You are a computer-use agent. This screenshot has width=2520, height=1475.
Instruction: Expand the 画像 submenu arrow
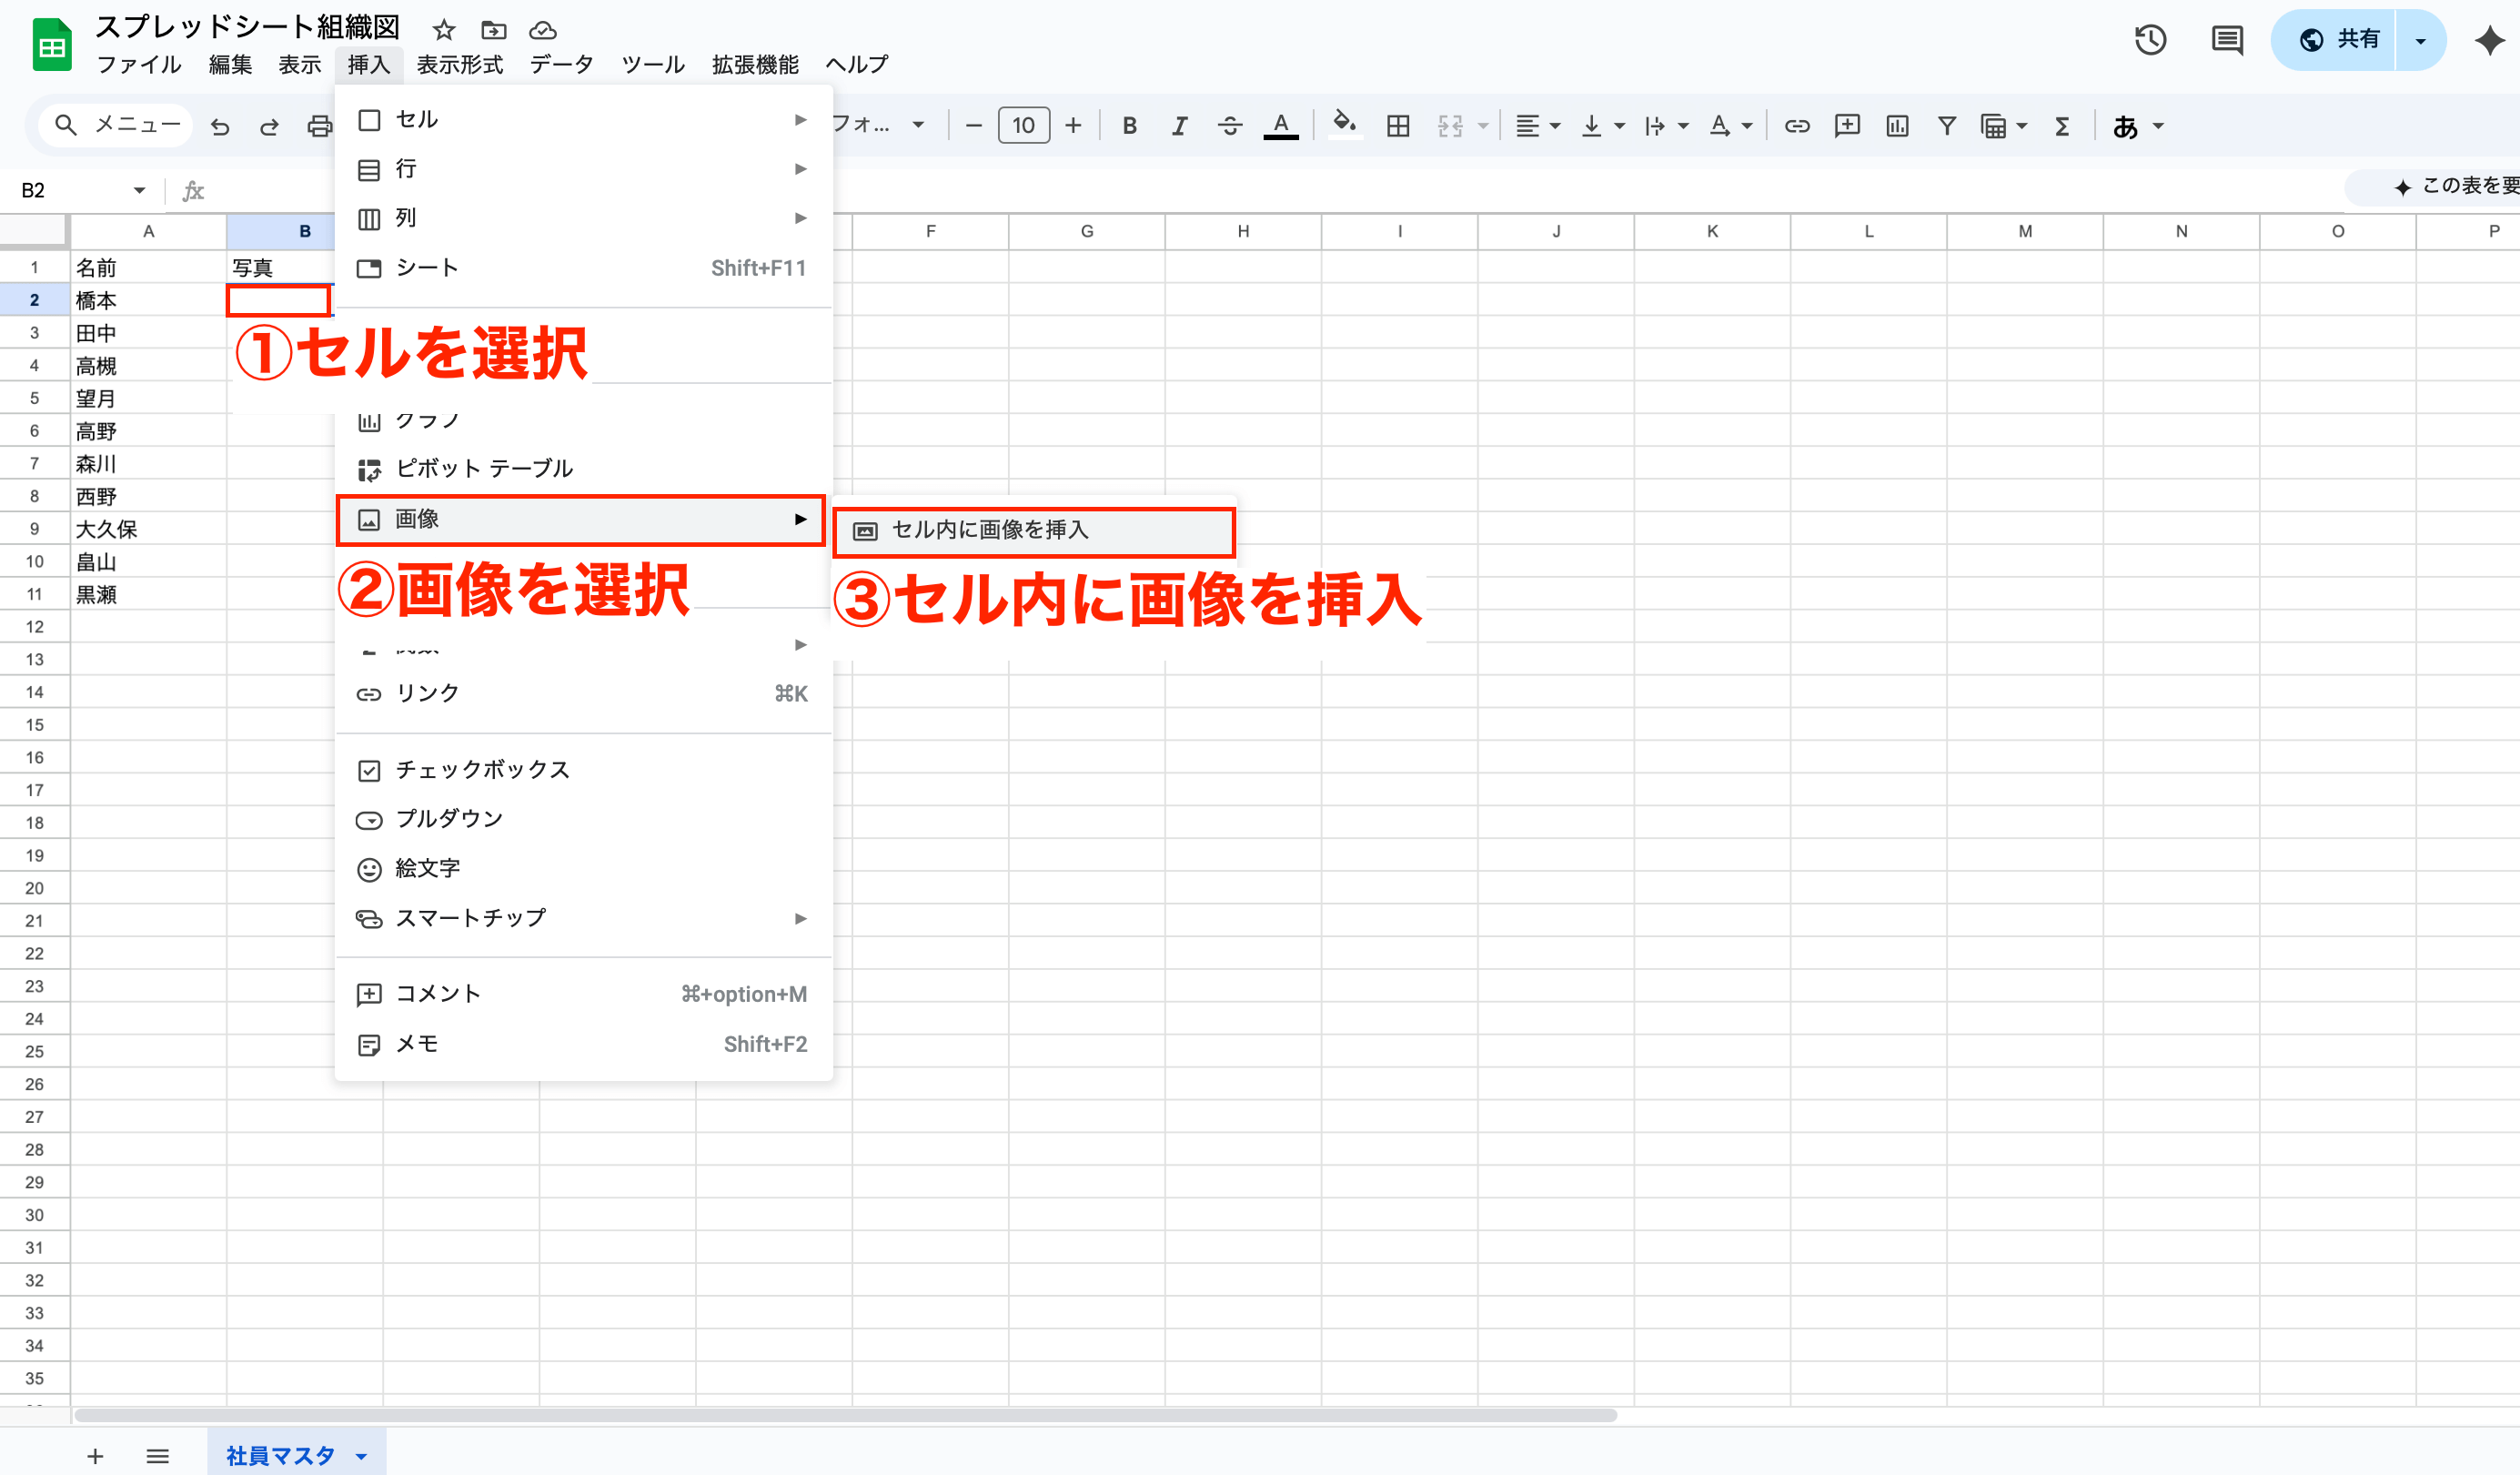[x=800, y=519]
